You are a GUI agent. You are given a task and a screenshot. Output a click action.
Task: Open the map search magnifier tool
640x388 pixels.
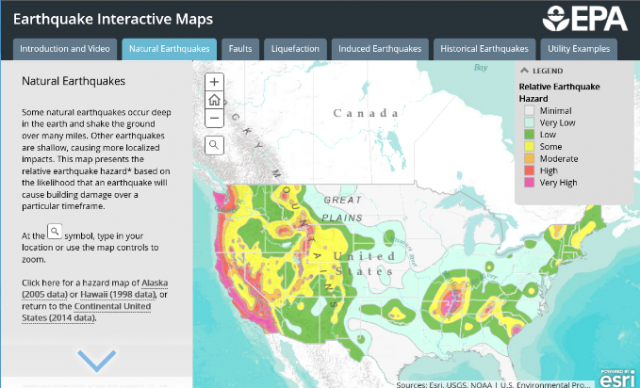point(214,145)
